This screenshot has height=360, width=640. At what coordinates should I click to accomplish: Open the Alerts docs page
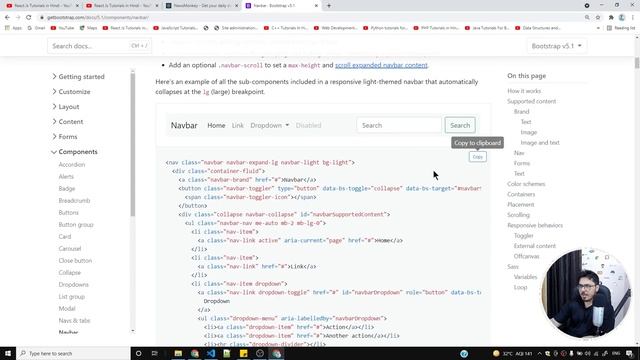tap(66, 176)
